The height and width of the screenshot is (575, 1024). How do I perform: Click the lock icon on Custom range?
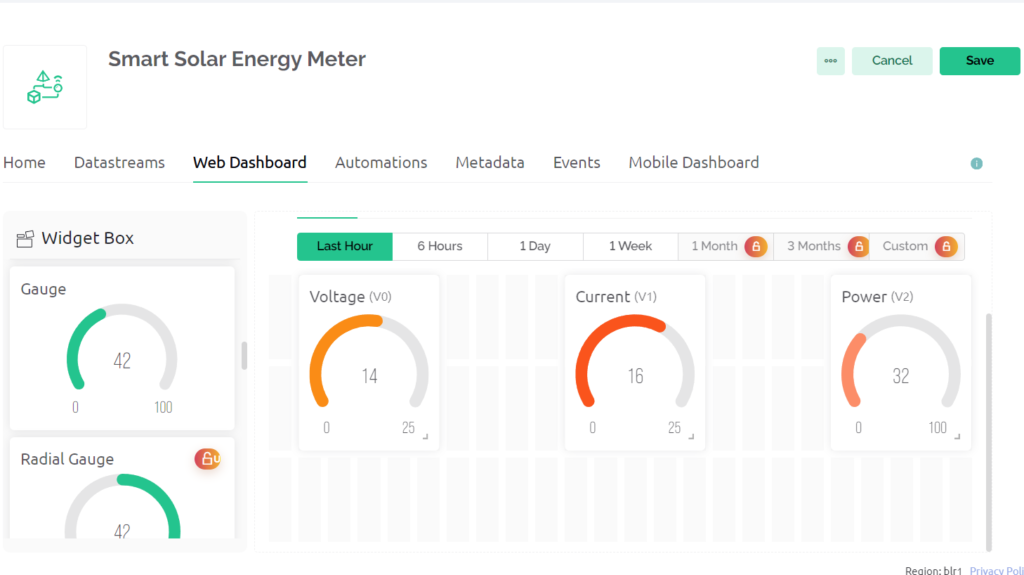pyautogui.click(x=945, y=247)
